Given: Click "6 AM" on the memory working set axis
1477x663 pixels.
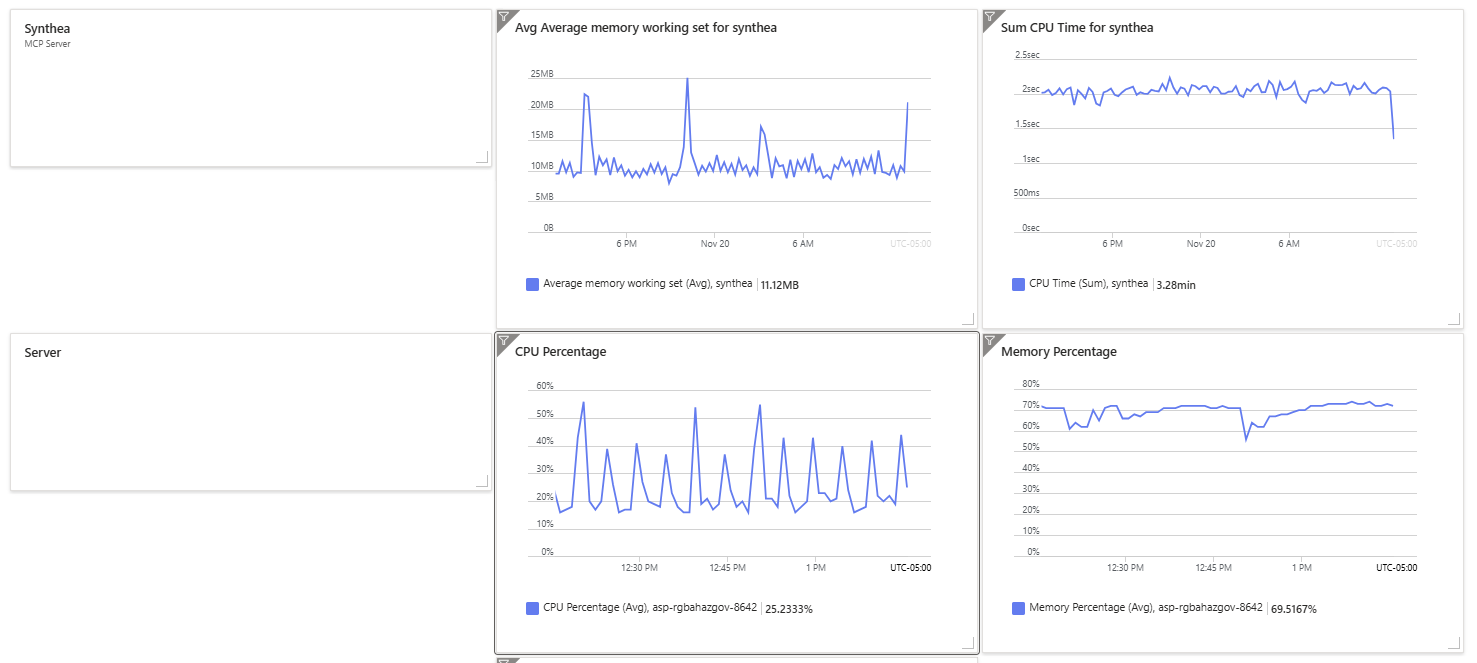Looking at the screenshot, I should coord(802,244).
